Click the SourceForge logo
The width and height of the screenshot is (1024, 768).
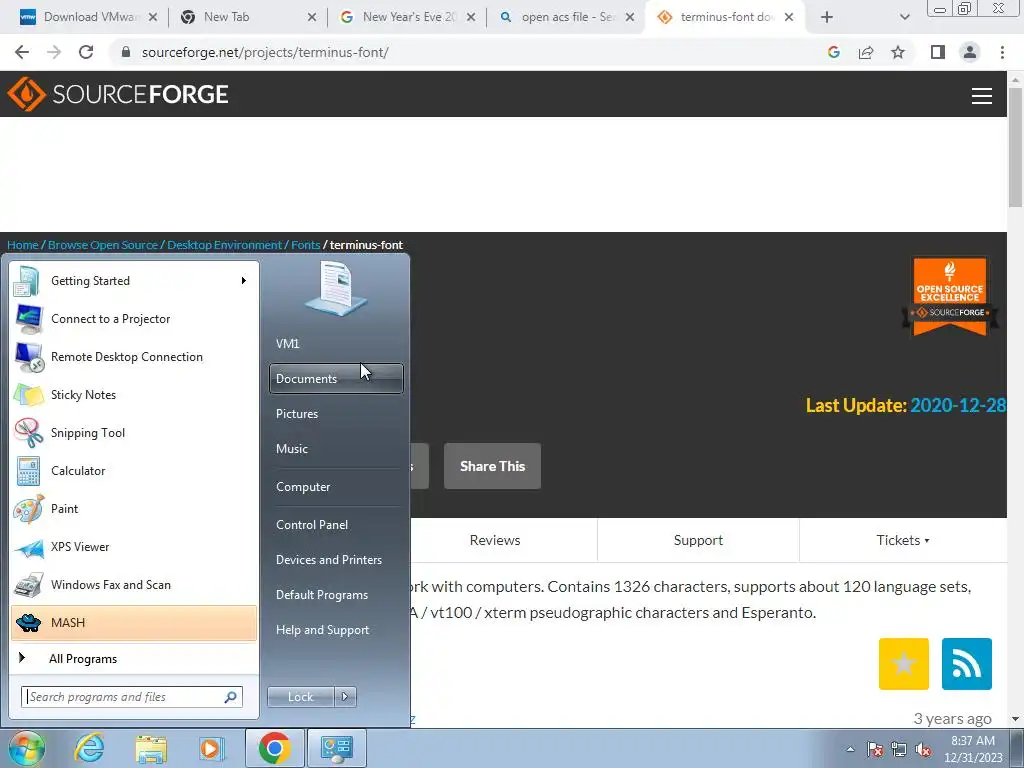[118, 94]
